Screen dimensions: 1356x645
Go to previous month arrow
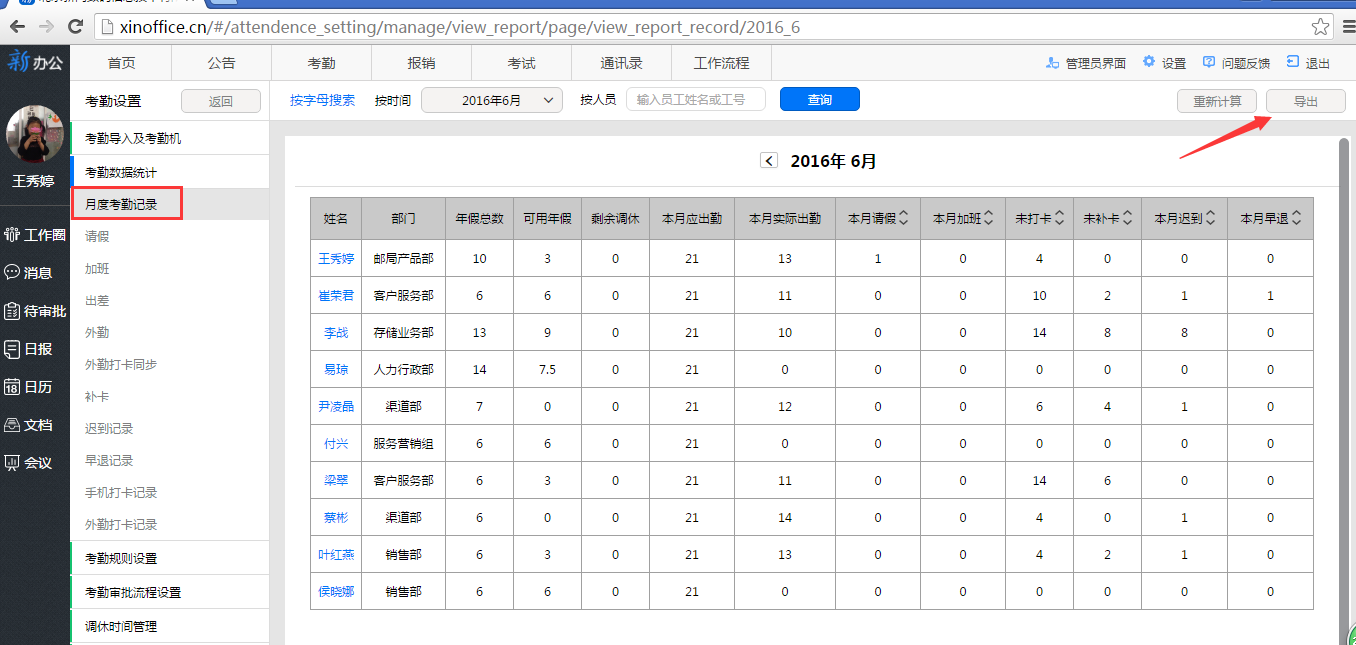[x=769, y=161]
